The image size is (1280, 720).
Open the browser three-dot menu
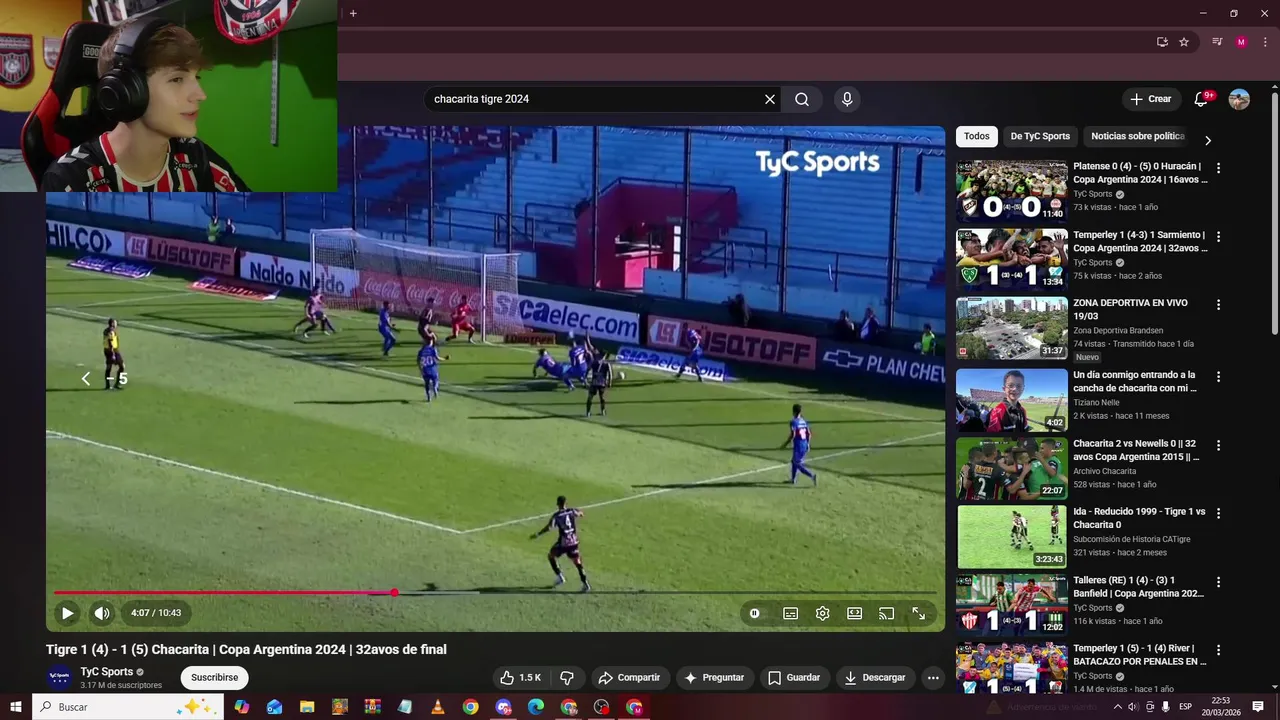click(1265, 42)
